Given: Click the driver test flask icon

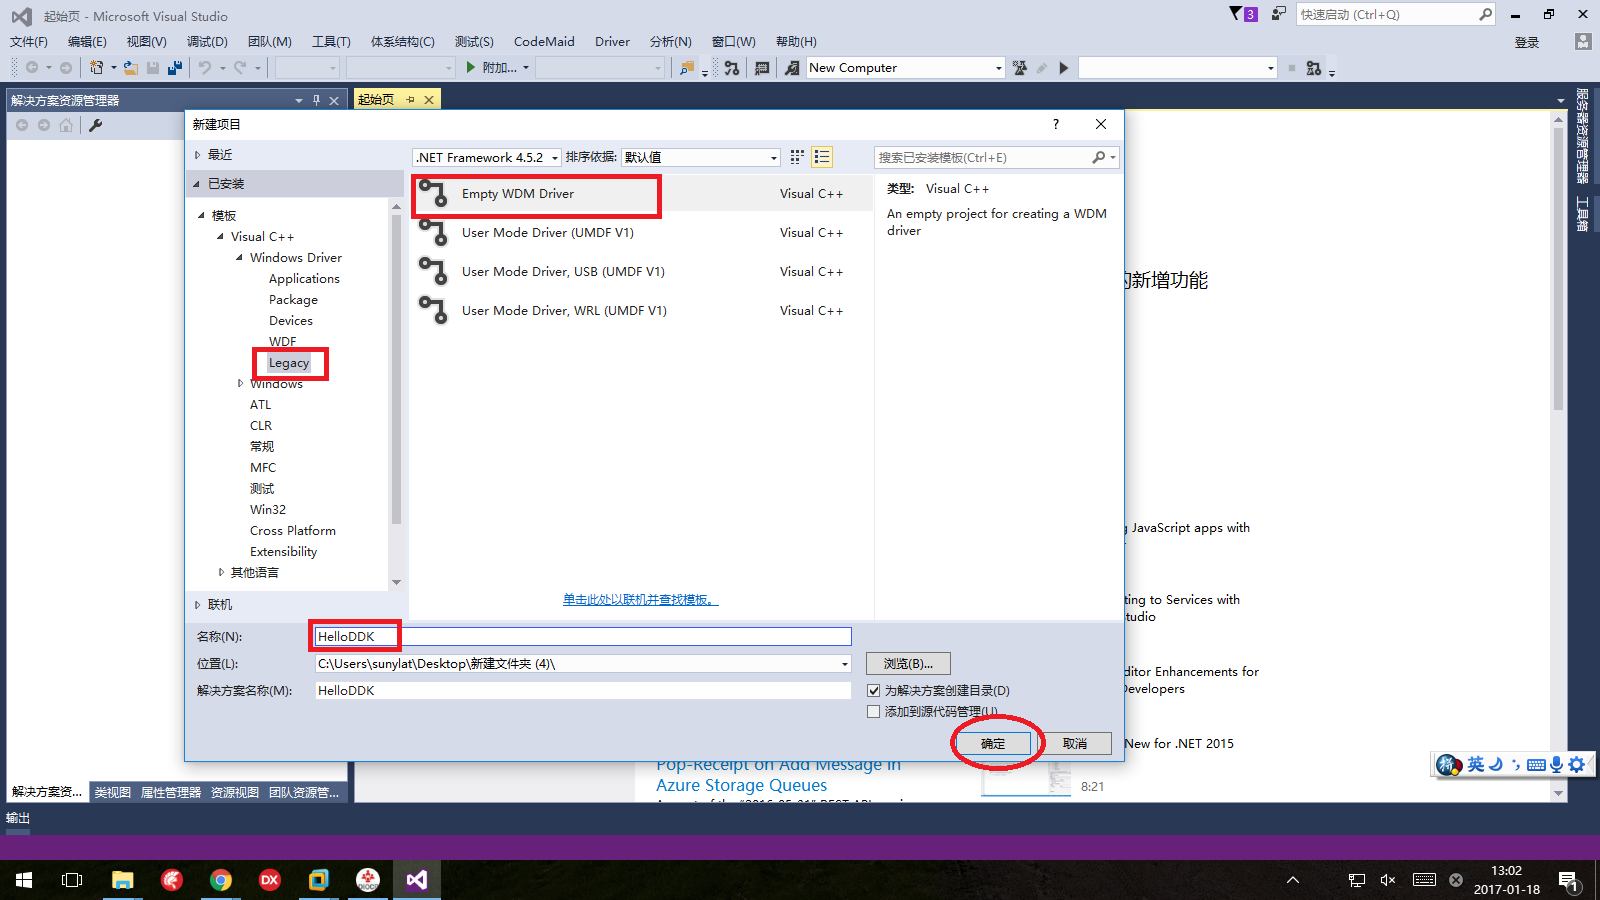Looking at the screenshot, I should pyautogui.click(x=1020, y=68).
